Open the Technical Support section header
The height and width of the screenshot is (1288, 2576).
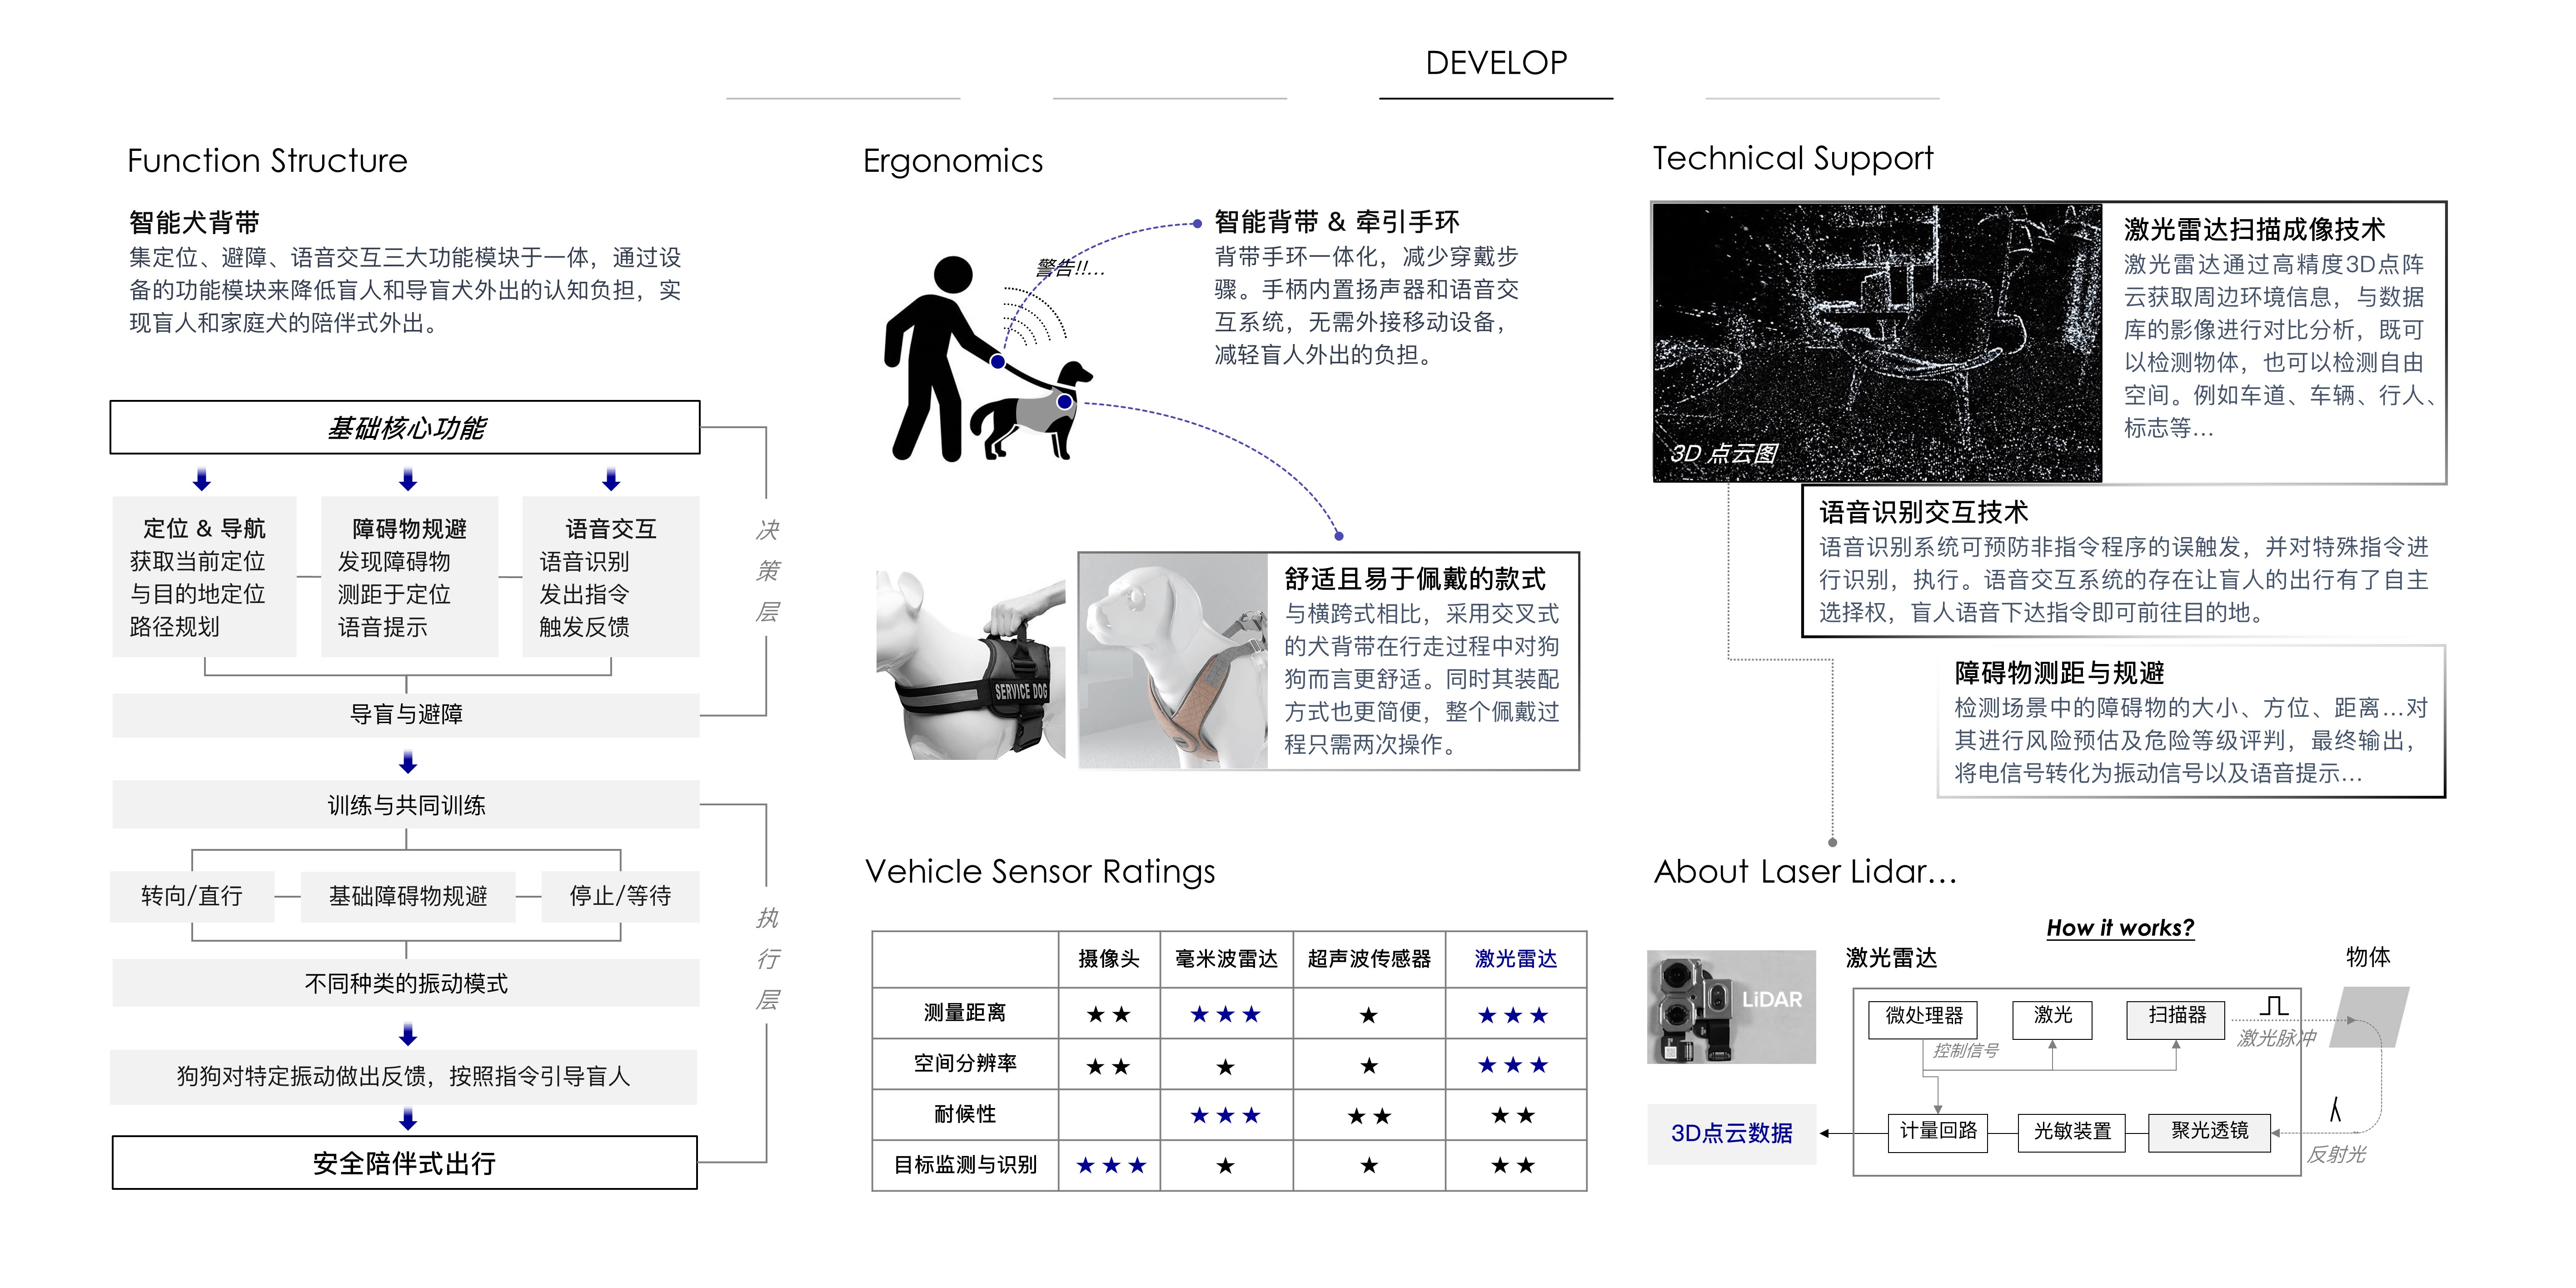[1793, 158]
